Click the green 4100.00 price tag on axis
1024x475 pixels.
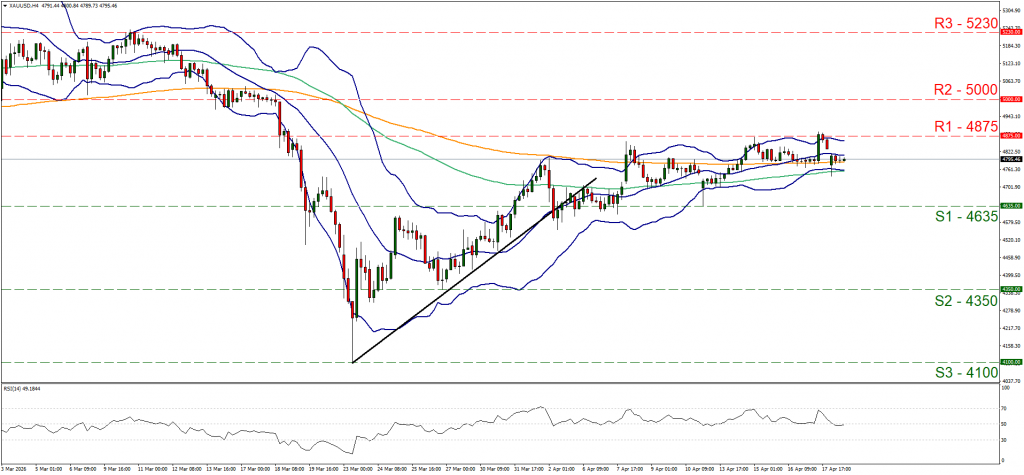[1010, 362]
